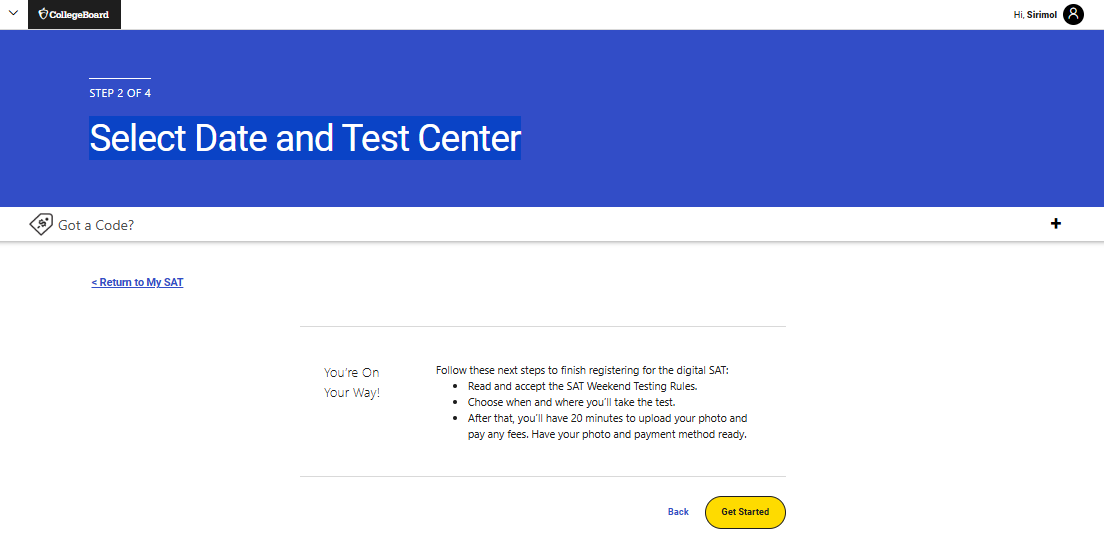The image size is (1104, 544).
Task: Click the discount tag icon
Action: [x=41, y=224]
